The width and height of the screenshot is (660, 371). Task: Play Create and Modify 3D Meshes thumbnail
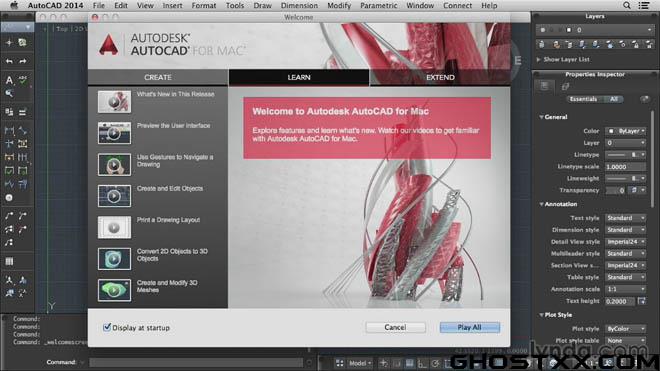pos(114,290)
